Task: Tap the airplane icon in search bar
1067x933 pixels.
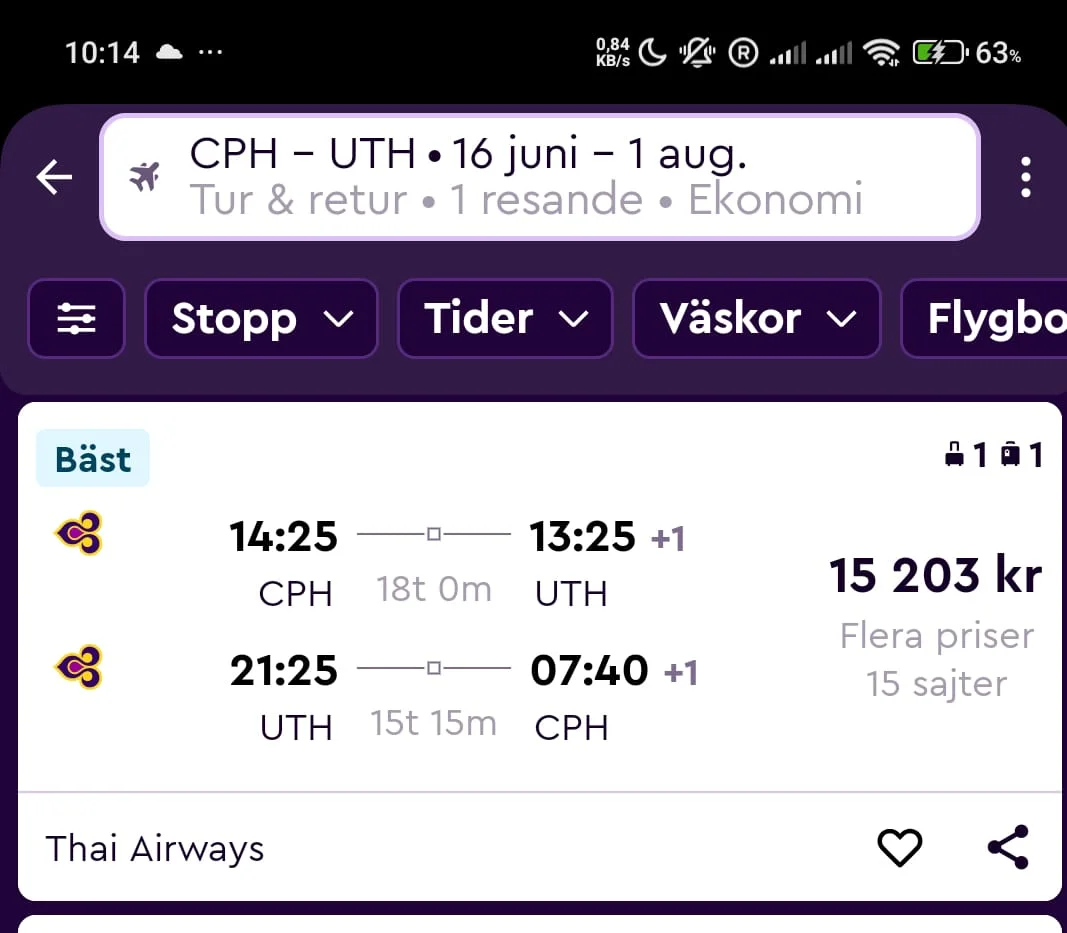Action: point(145,179)
